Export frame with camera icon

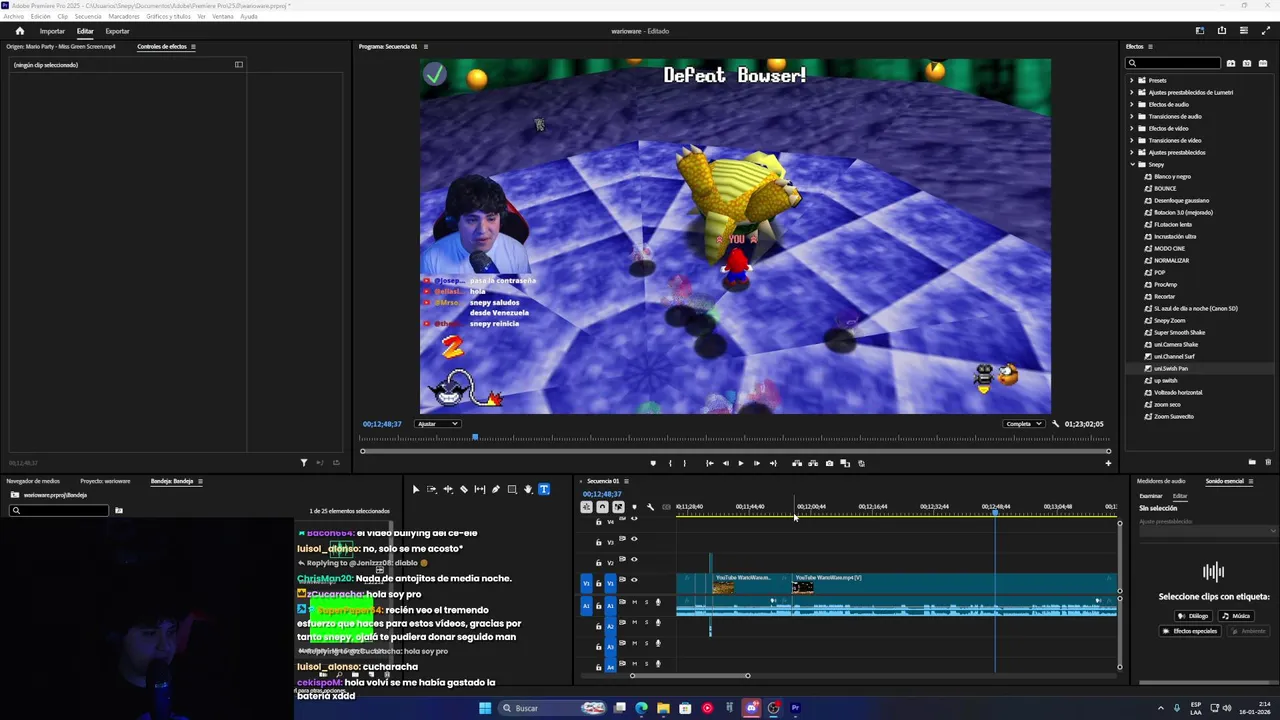pos(829,463)
